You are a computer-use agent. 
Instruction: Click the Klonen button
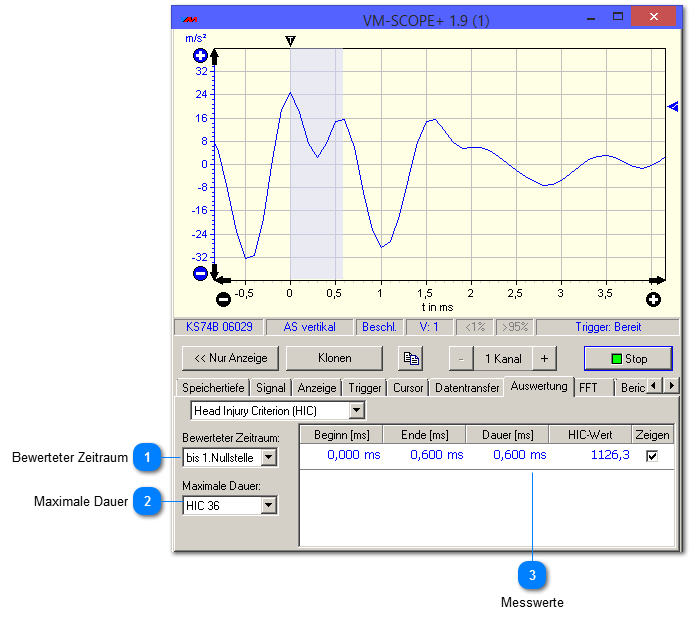tap(334, 358)
